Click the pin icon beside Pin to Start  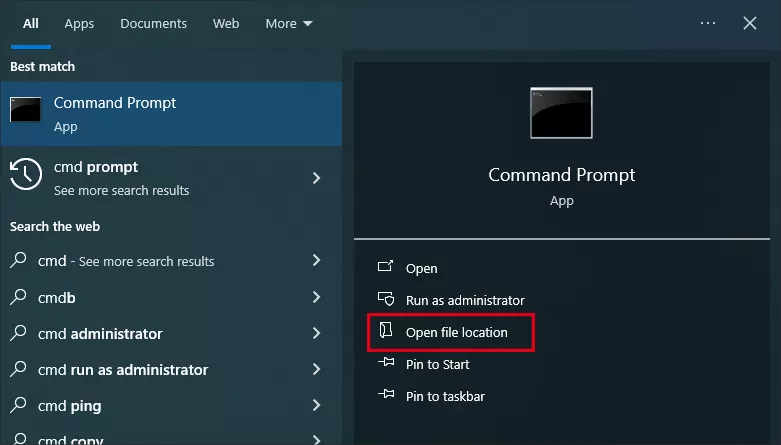point(386,362)
